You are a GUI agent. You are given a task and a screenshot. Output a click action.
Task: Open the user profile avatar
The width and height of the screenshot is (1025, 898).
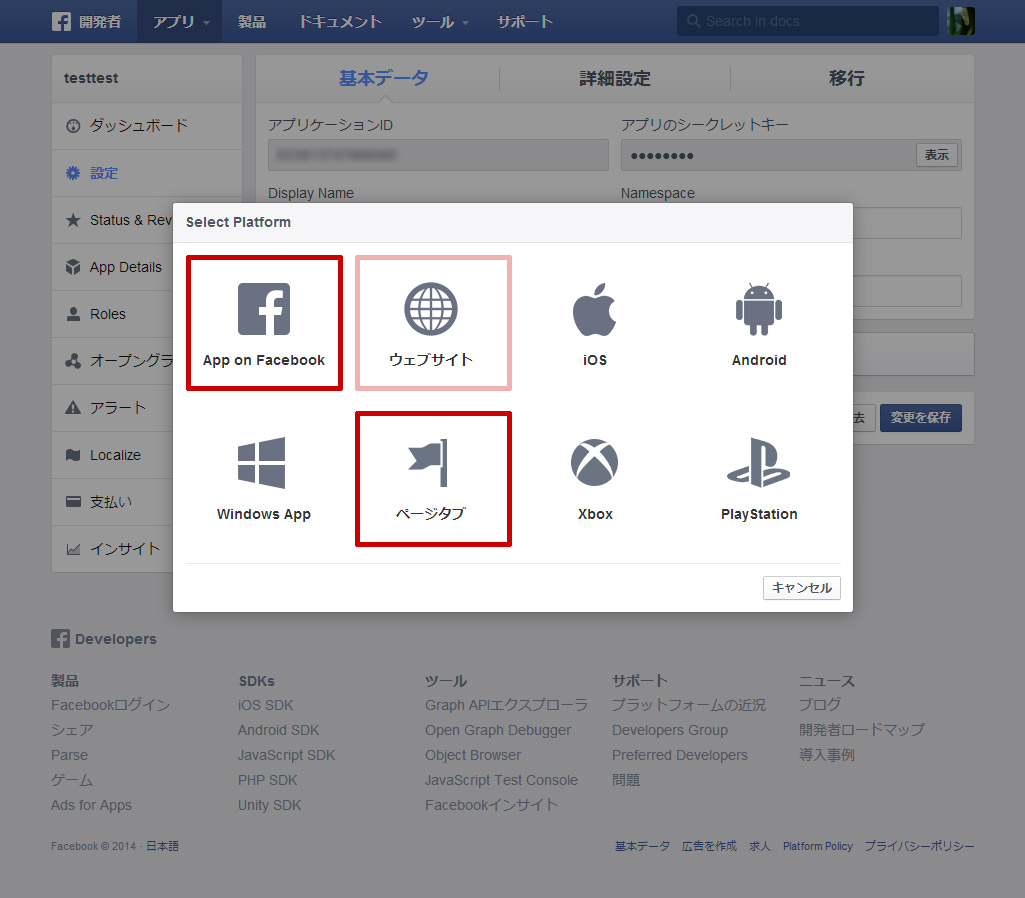click(961, 21)
